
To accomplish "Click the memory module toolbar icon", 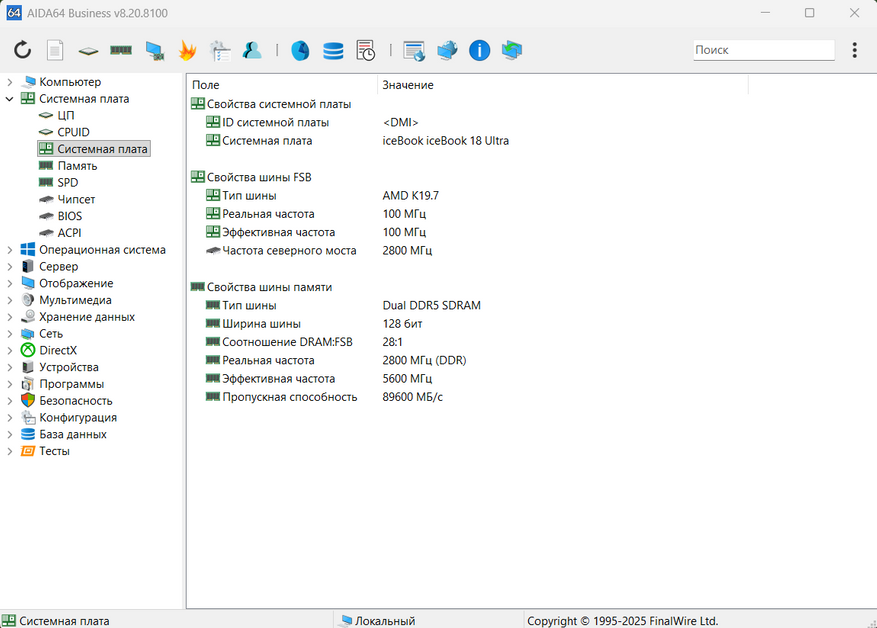I will [x=121, y=50].
